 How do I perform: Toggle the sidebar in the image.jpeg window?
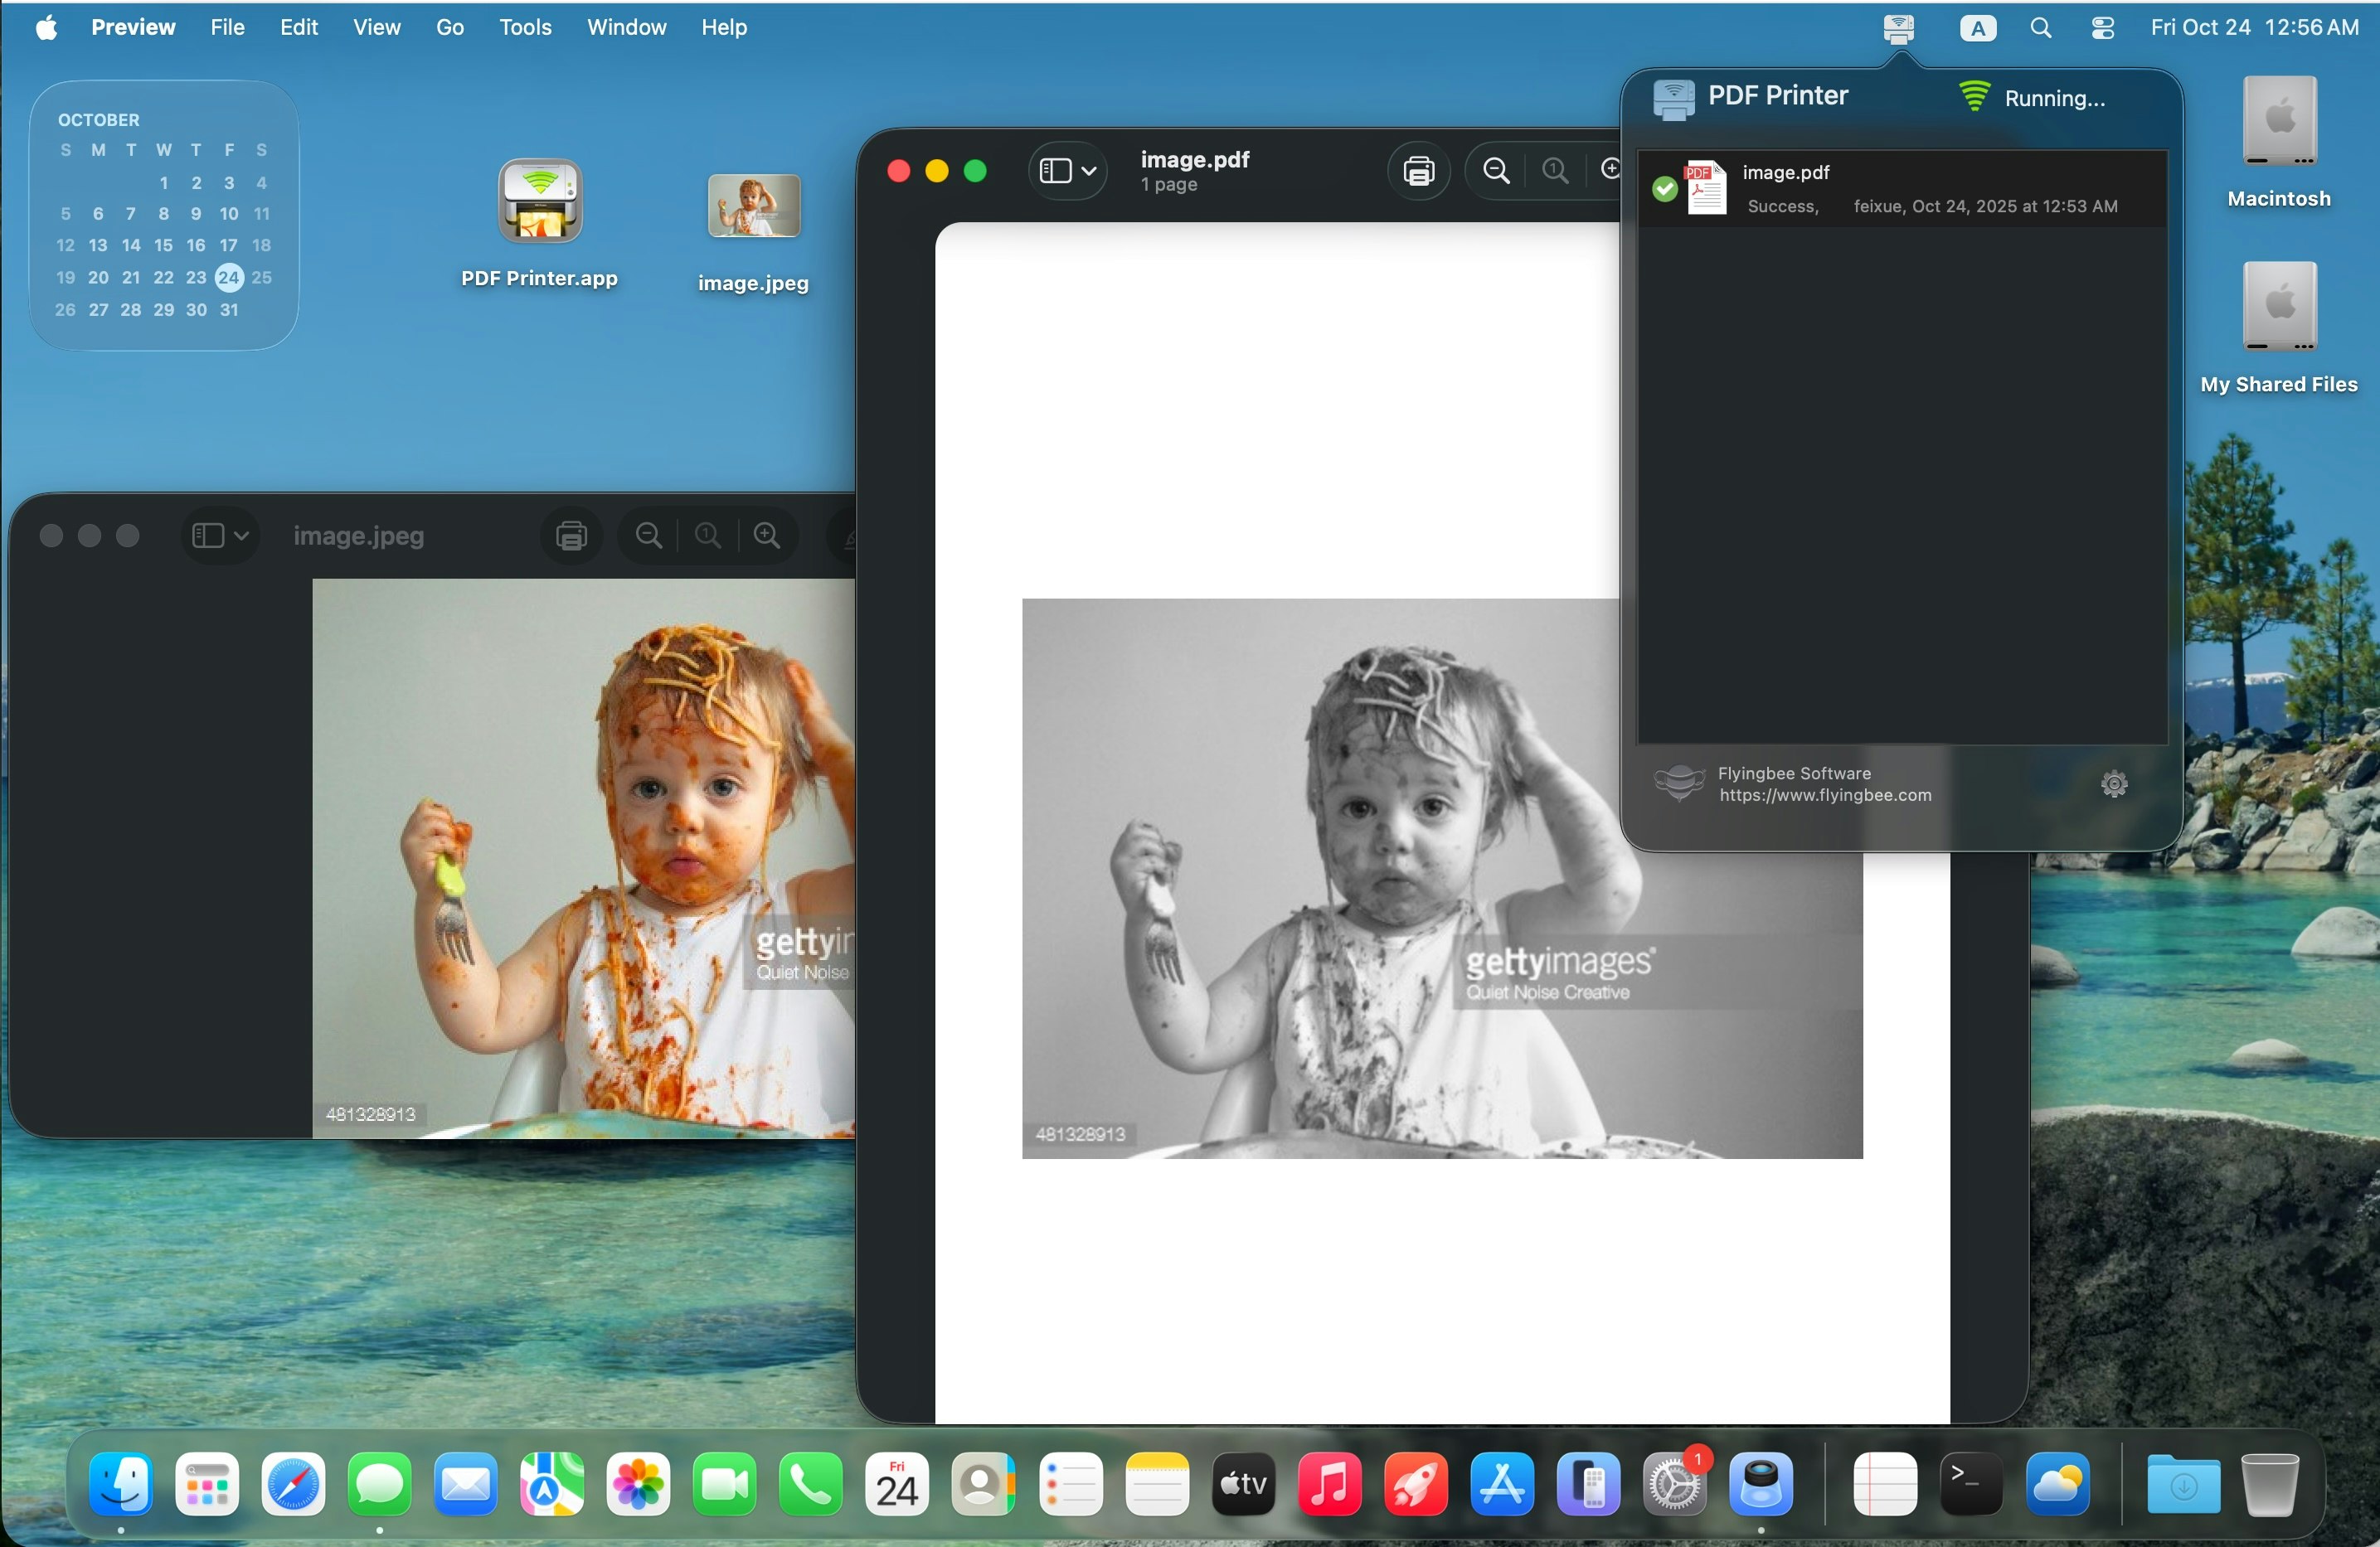pyautogui.click(x=208, y=535)
